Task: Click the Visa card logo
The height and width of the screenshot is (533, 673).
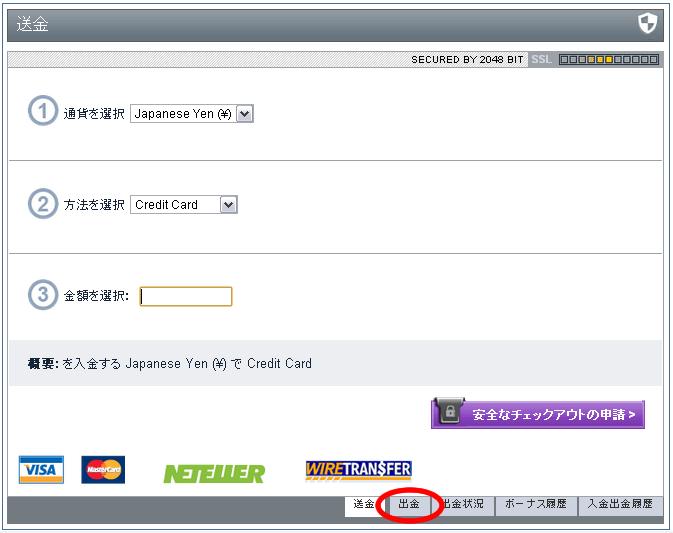Action: [x=41, y=470]
